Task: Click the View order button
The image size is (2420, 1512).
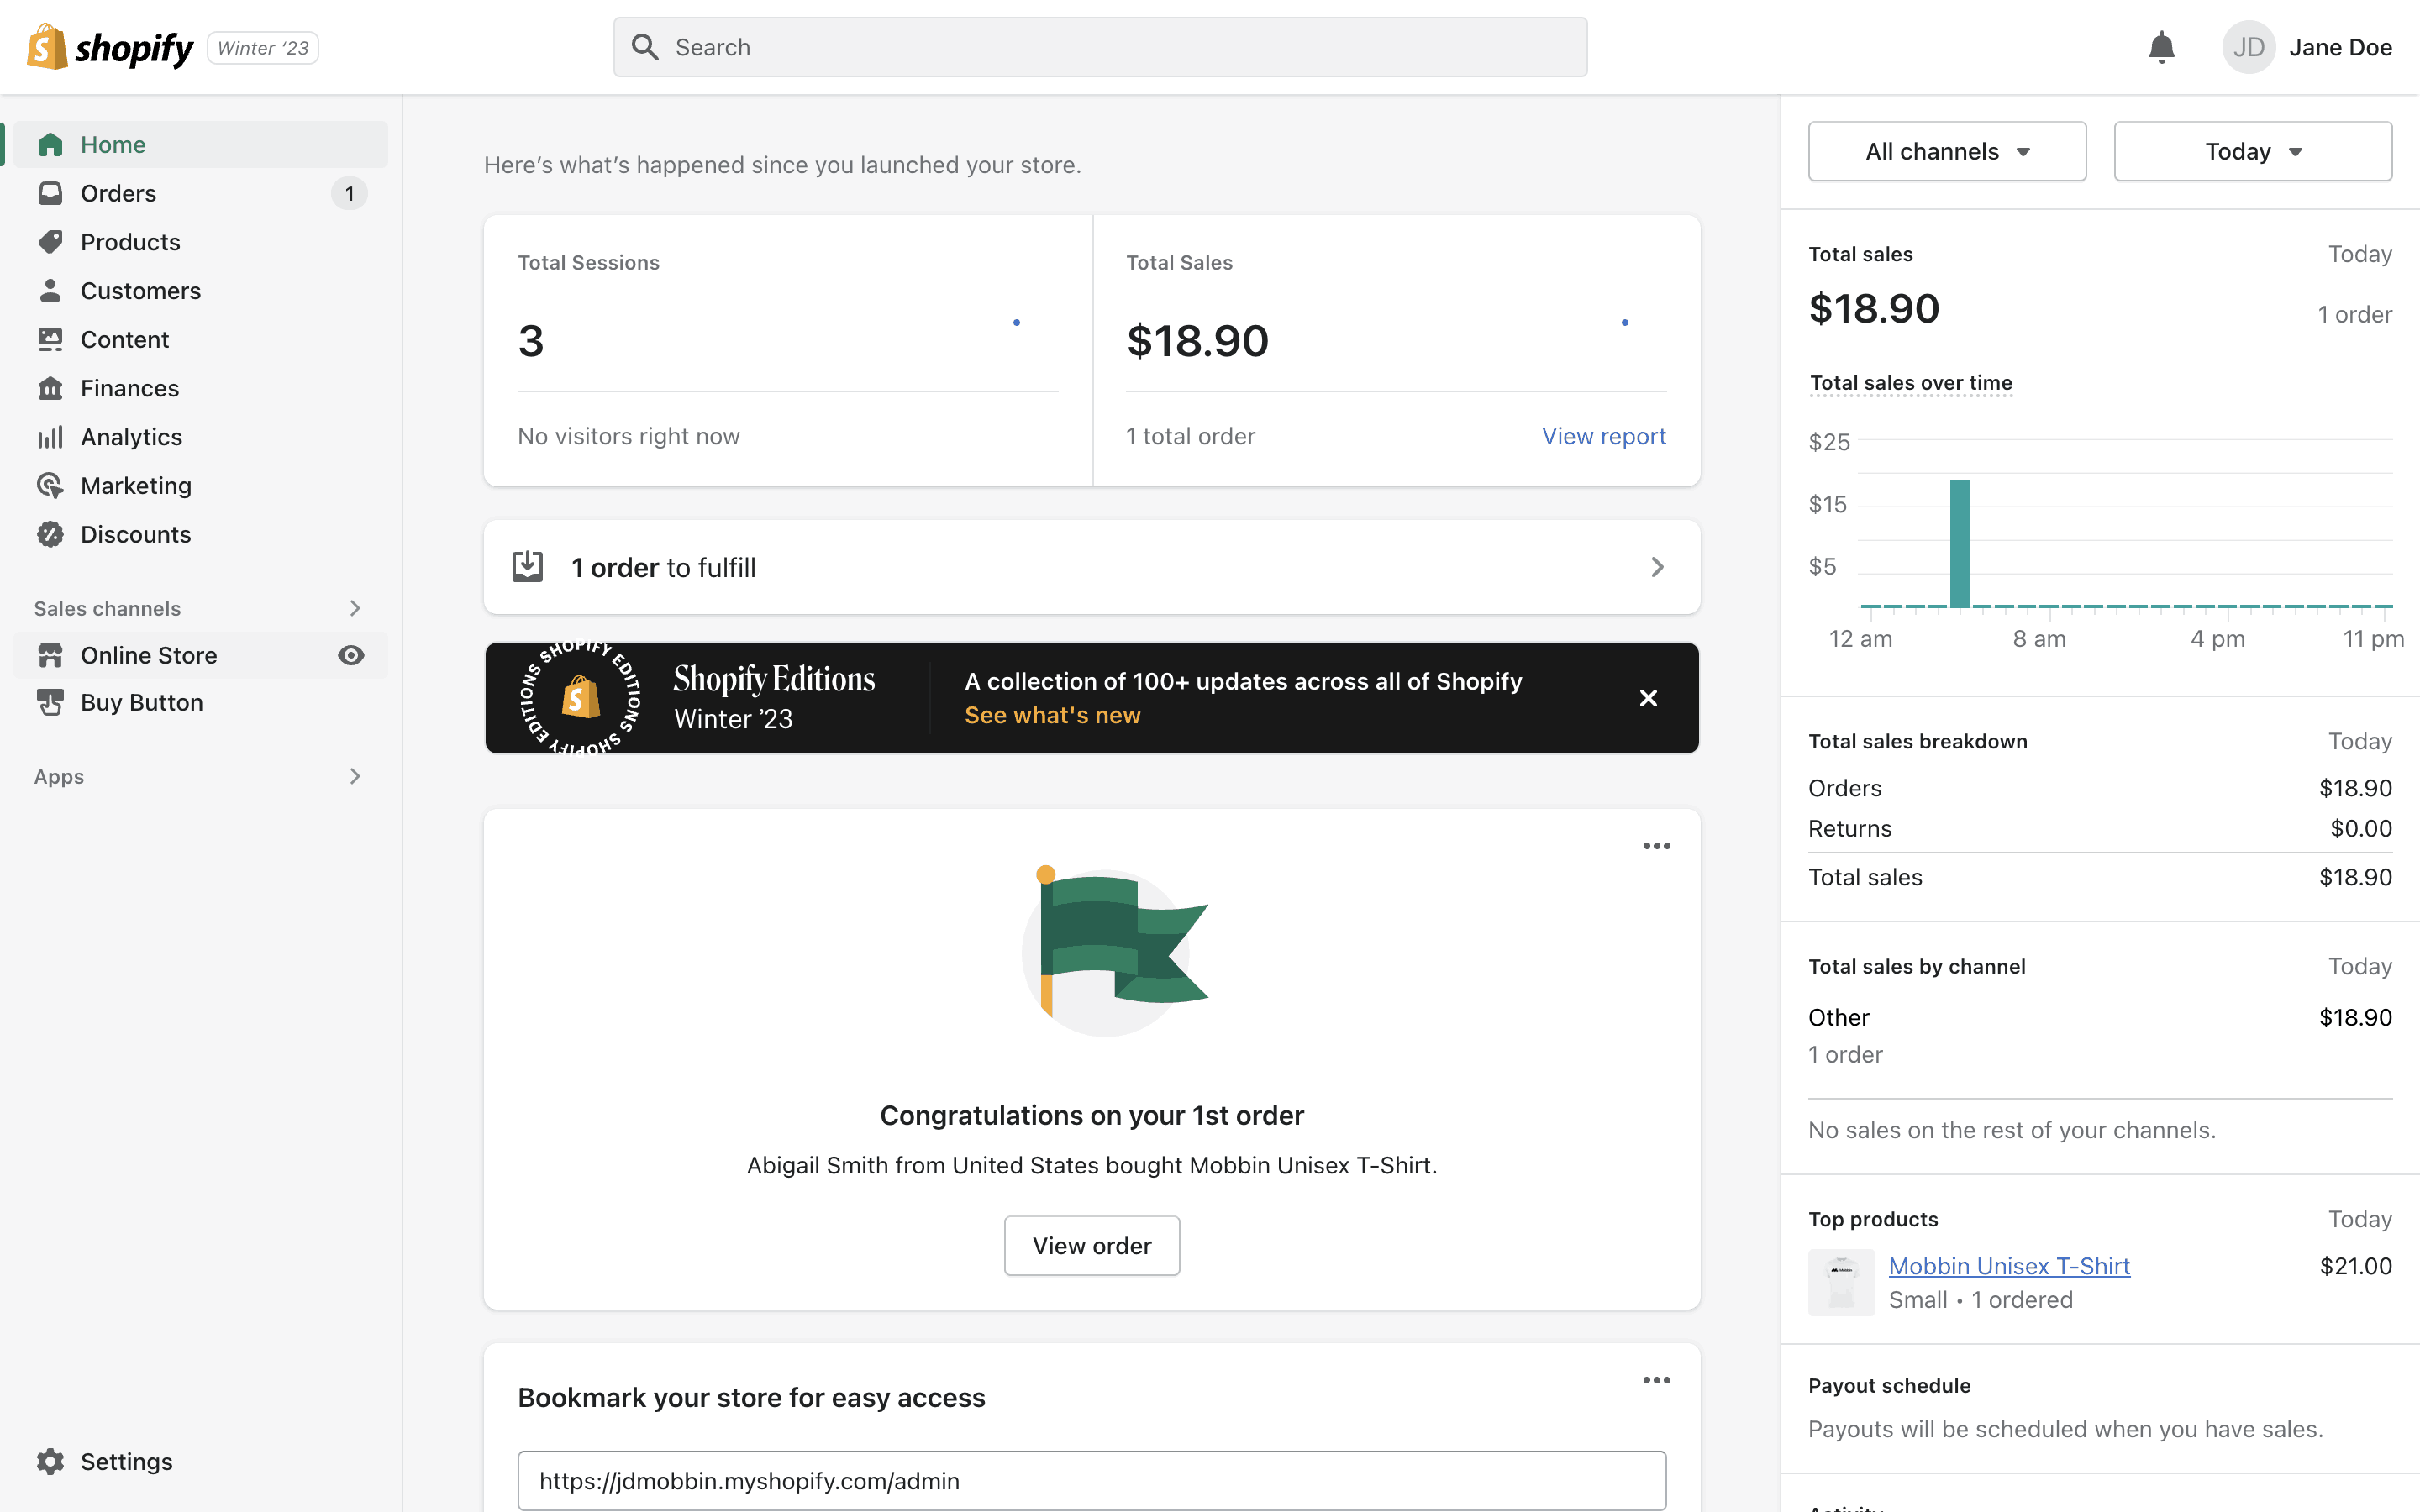Action: 1091,1245
